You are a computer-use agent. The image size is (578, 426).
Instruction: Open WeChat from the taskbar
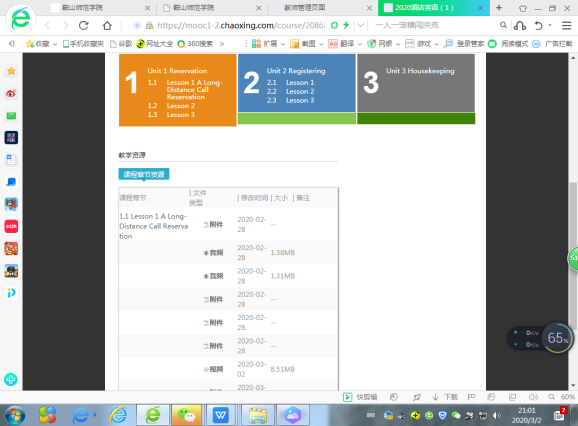coord(187,415)
